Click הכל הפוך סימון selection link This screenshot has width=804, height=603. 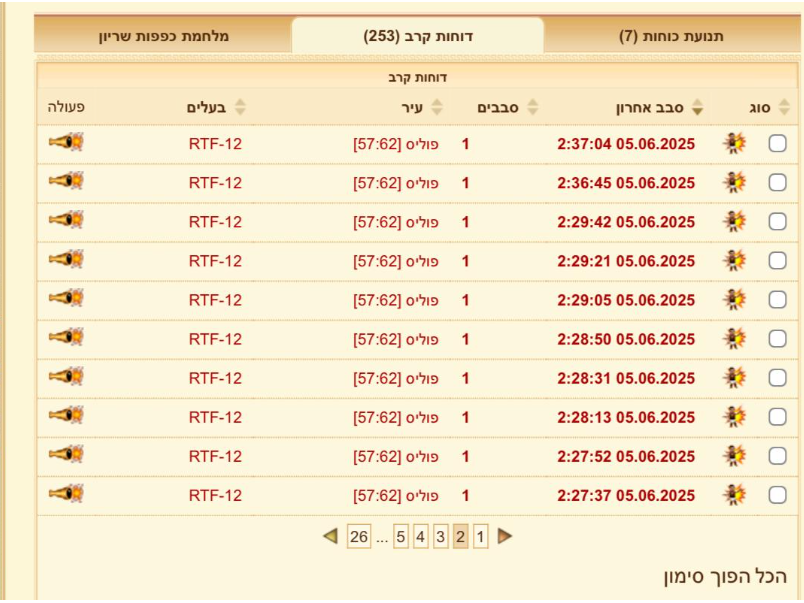click(725, 576)
